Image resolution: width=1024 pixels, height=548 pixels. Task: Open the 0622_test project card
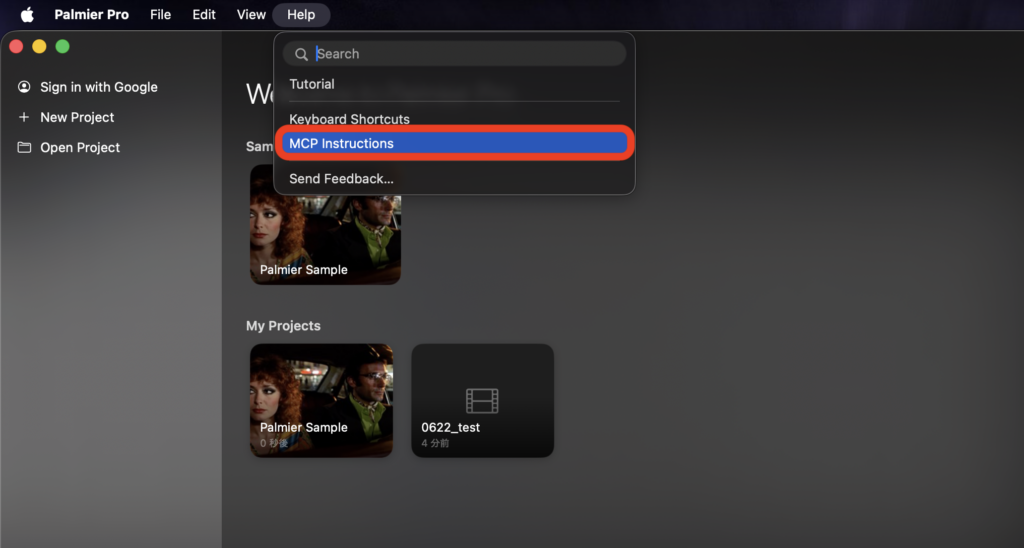click(x=483, y=400)
